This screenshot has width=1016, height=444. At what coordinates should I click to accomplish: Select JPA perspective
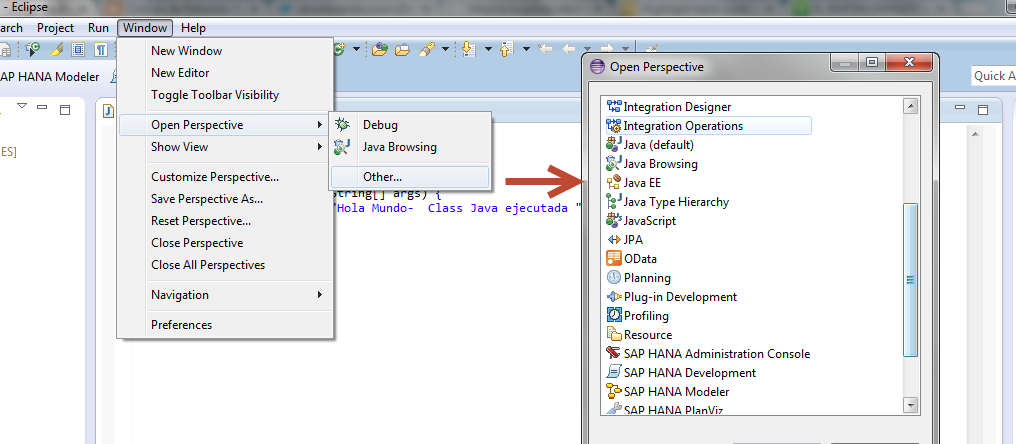[625, 239]
